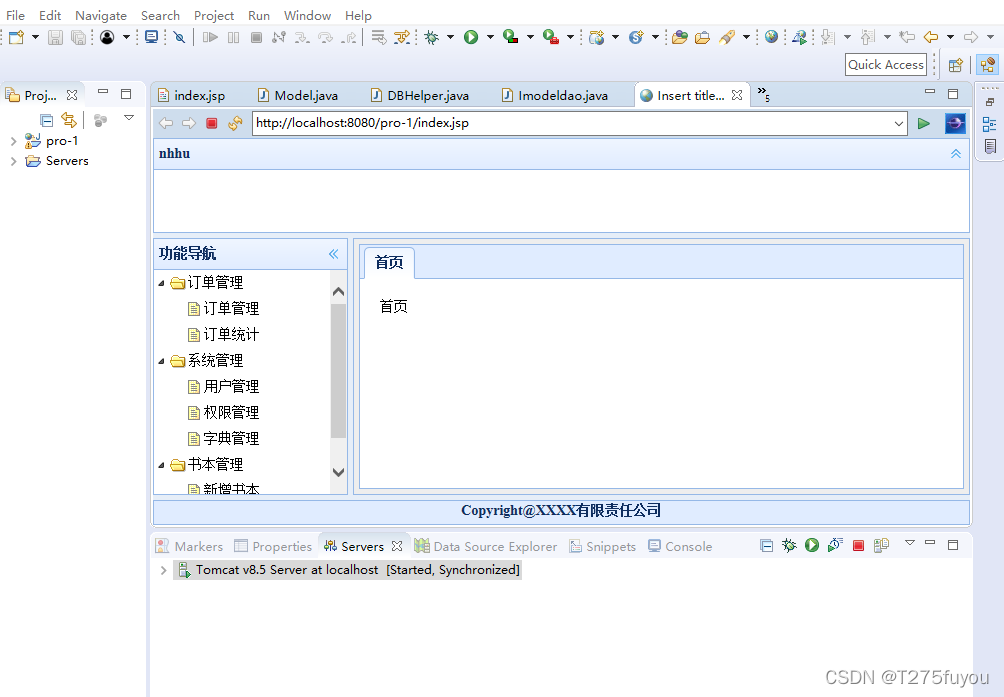Collapse the 系统管理 folder node
Viewport: 1004px width, 697px height.
pos(161,361)
